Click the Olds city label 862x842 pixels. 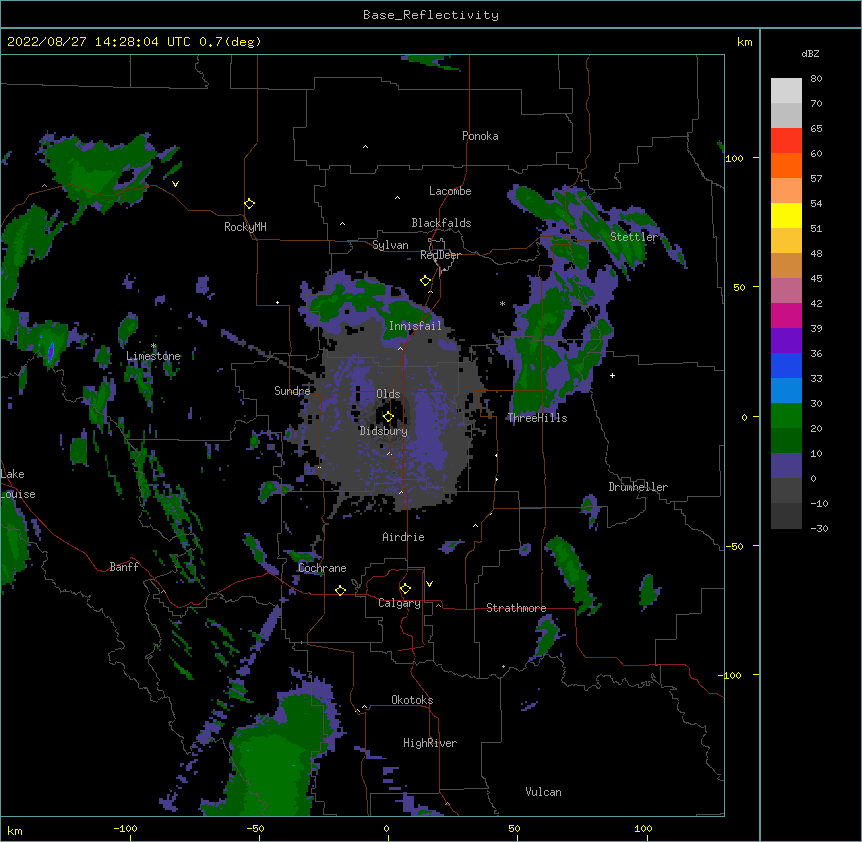388,394
